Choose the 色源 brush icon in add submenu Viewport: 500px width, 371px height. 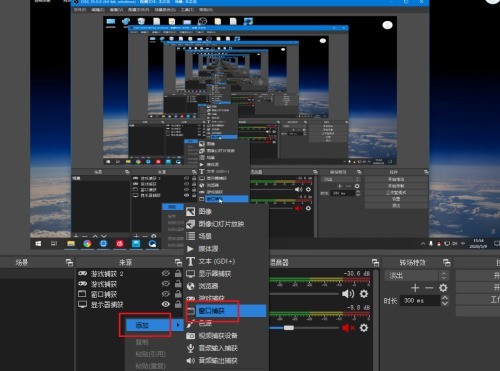point(190,323)
